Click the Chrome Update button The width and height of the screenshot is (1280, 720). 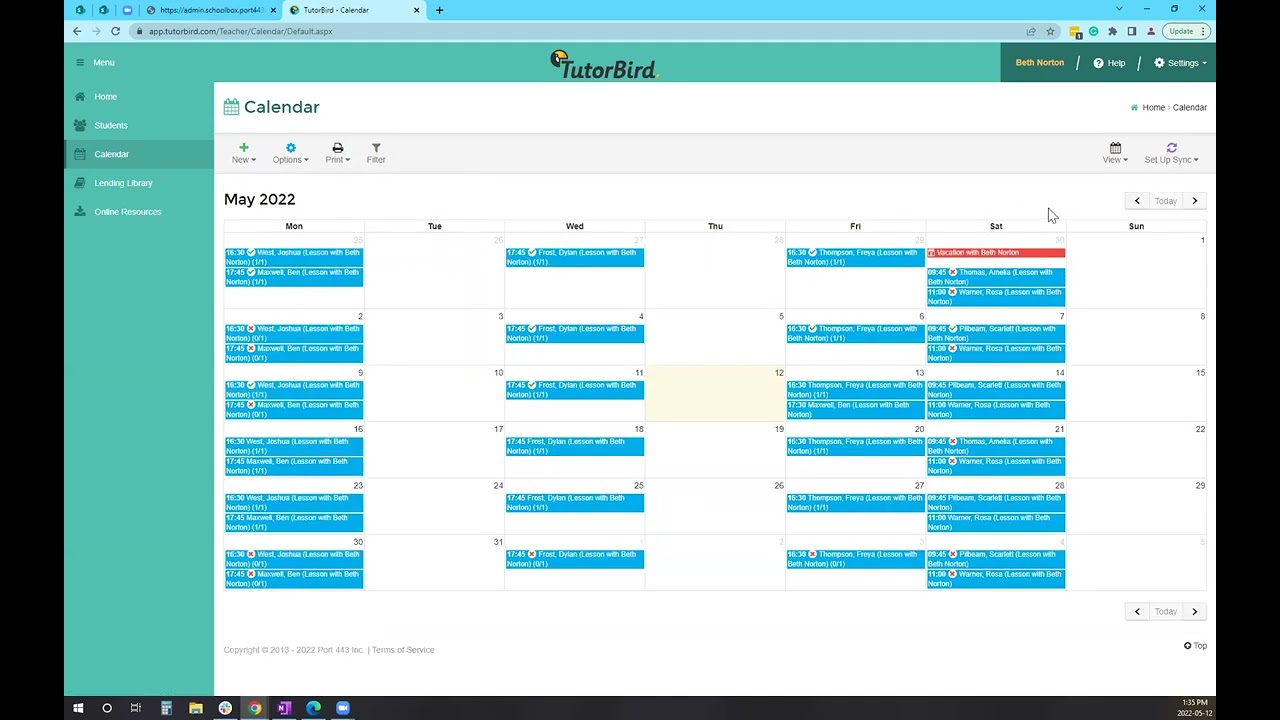tap(1187, 31)
